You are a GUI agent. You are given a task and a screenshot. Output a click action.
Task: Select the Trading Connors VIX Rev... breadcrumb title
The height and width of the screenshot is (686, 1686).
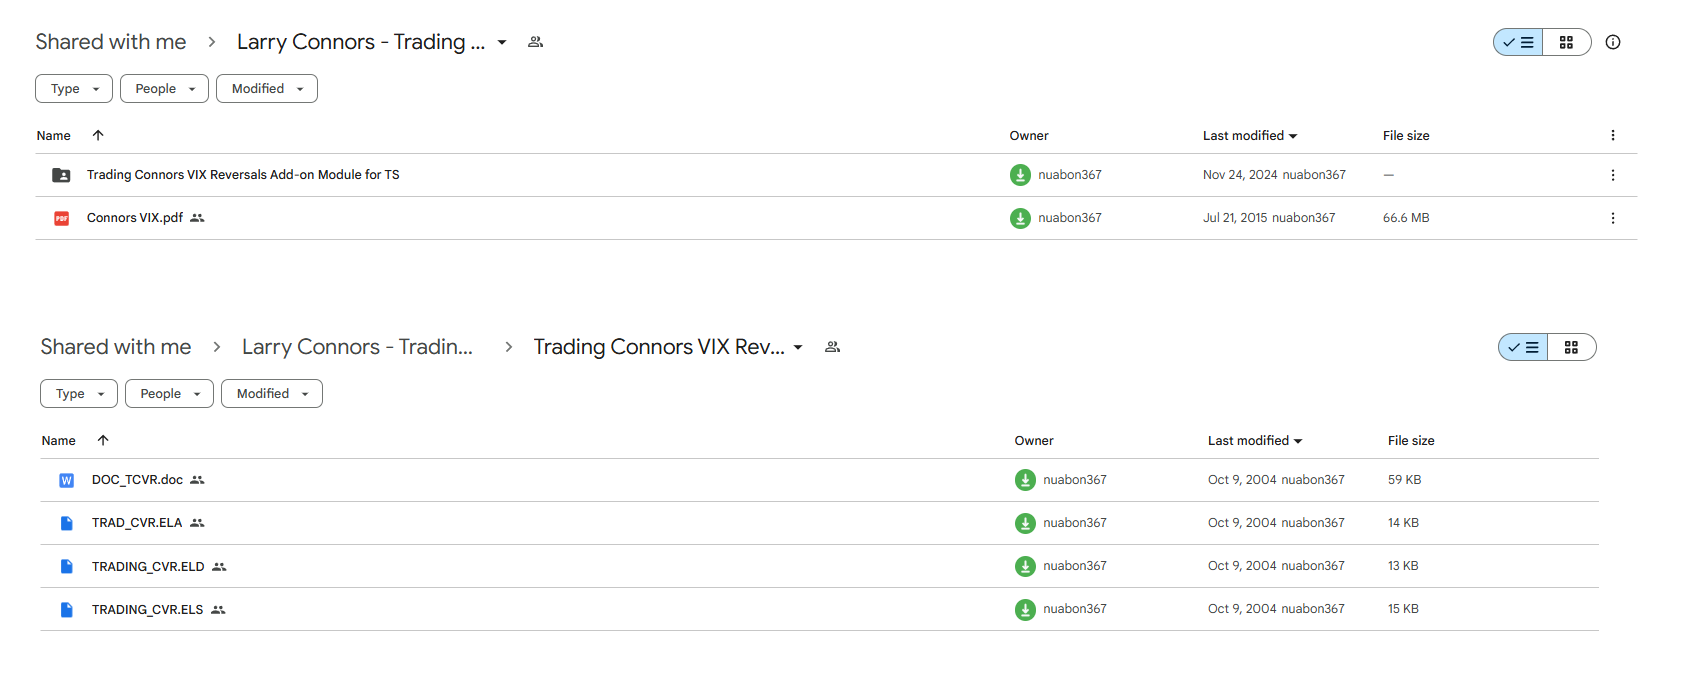659,347
